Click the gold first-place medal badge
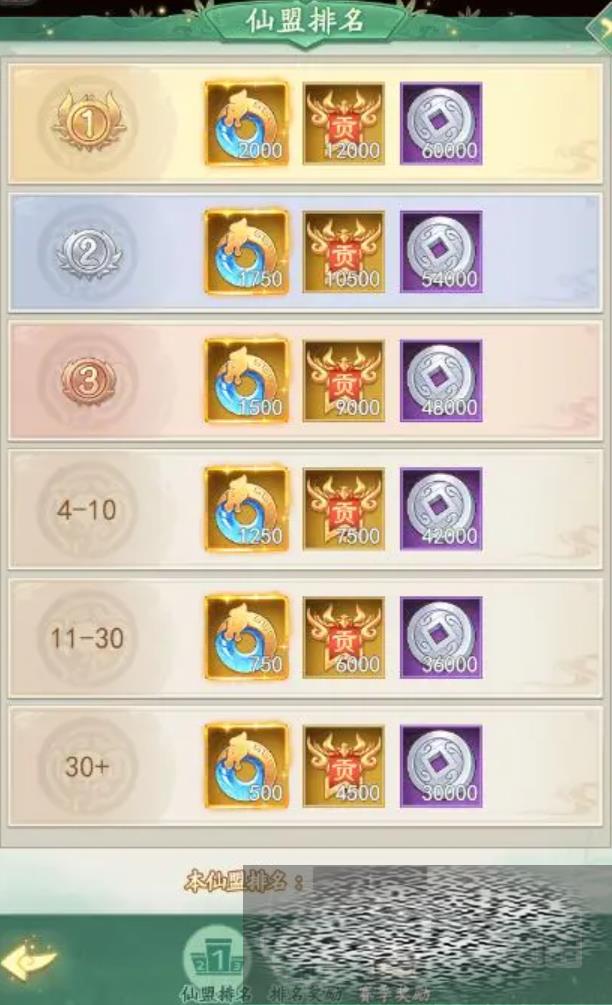The height and width of the screenshot is (1005, 612). 88,122
